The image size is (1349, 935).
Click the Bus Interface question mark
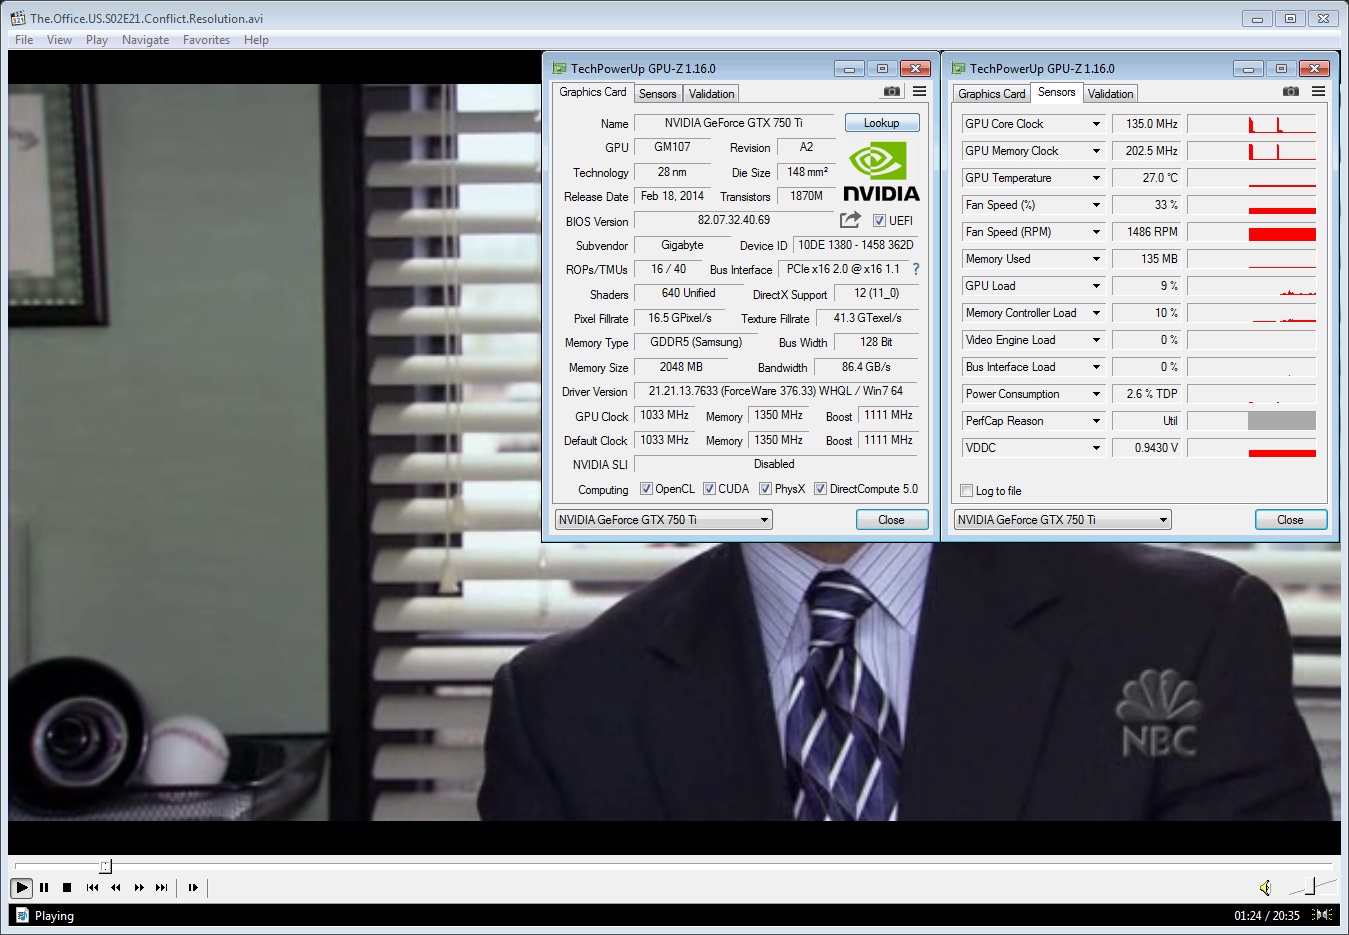pos(915,269)
